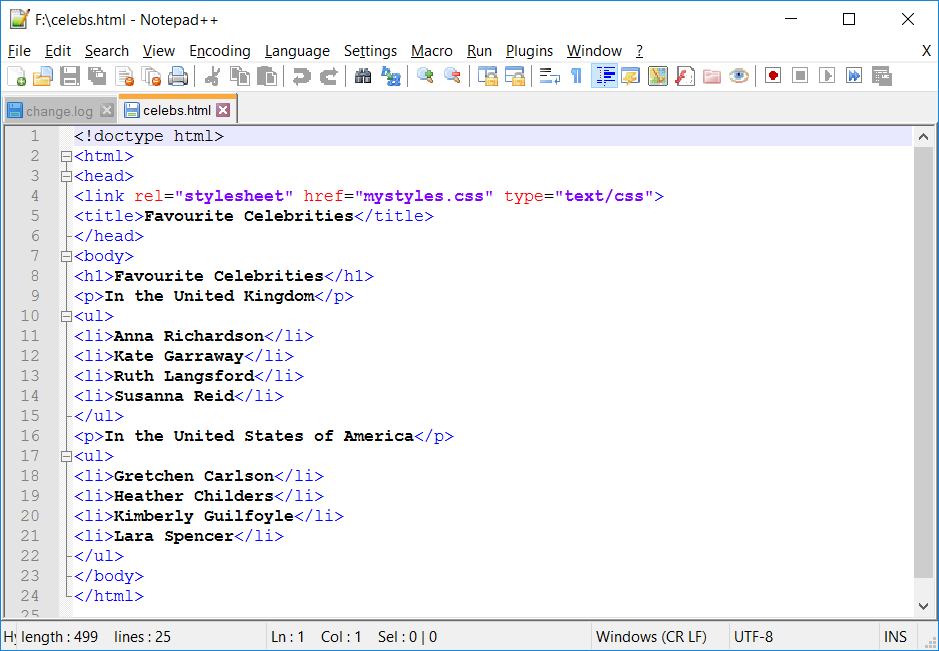Screen dimensions: 939x651
Task: Open the File menu
Action: [x=19, y=51]
